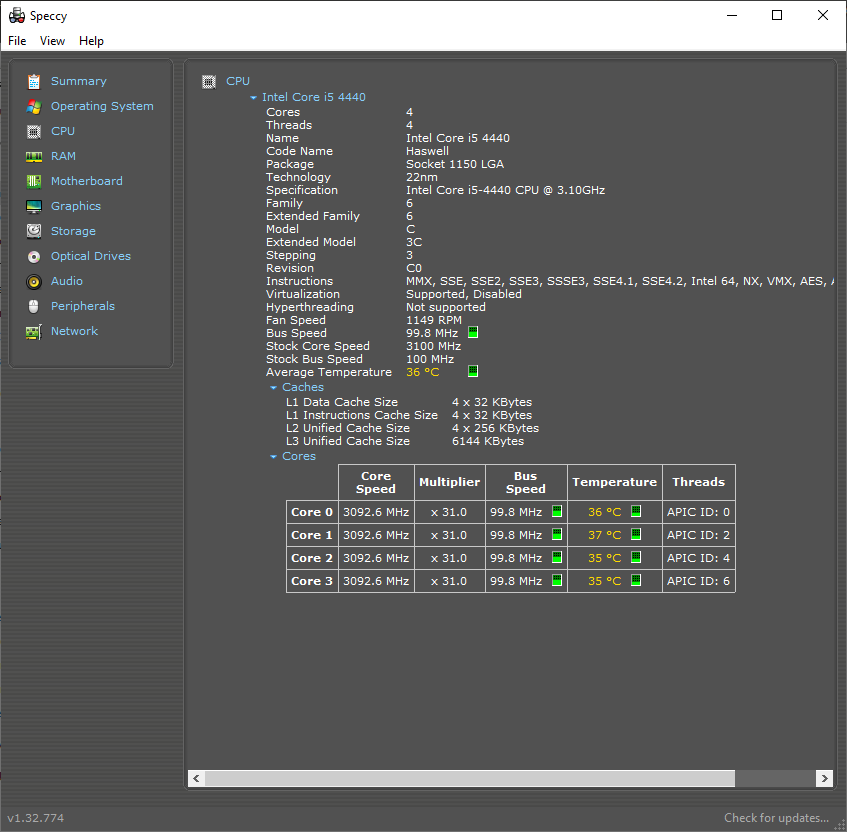Screen dimensions: 847x832
Task: Click the v1.32.774 version label
Action: [36, 818]
